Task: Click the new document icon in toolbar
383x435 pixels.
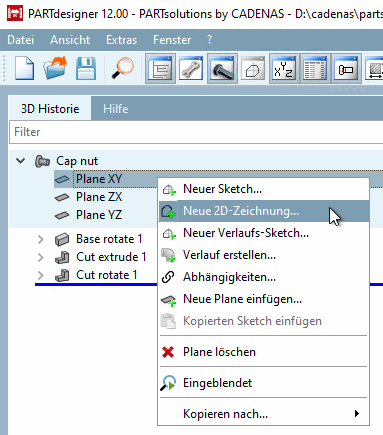Action: 25,68
